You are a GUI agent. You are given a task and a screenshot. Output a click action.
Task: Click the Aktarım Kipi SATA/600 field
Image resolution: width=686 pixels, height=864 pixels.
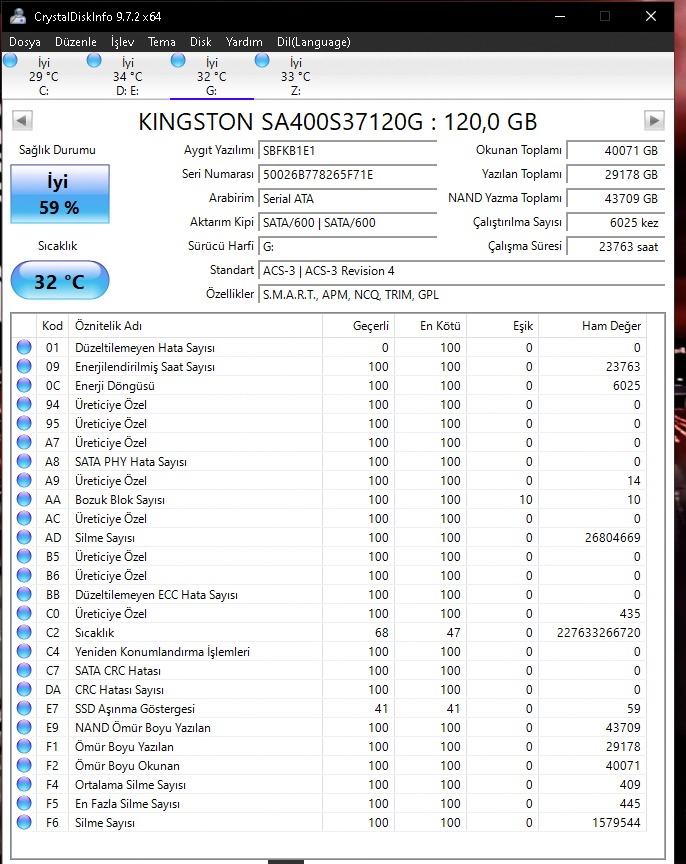point(348,223)
